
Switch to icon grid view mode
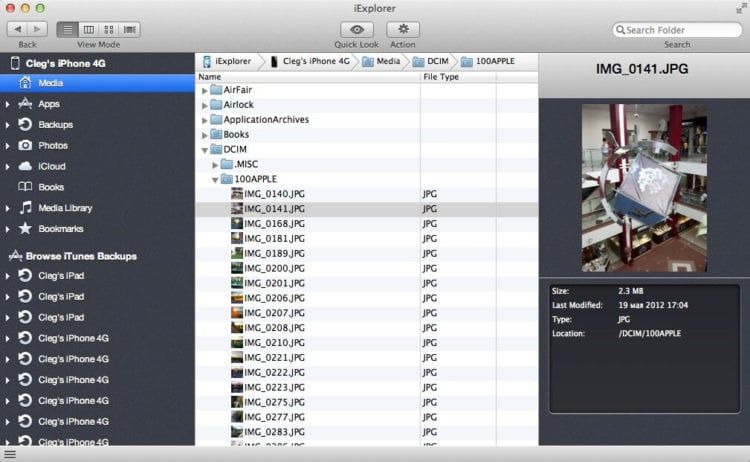pyautogui.click(x=109, y=30)
